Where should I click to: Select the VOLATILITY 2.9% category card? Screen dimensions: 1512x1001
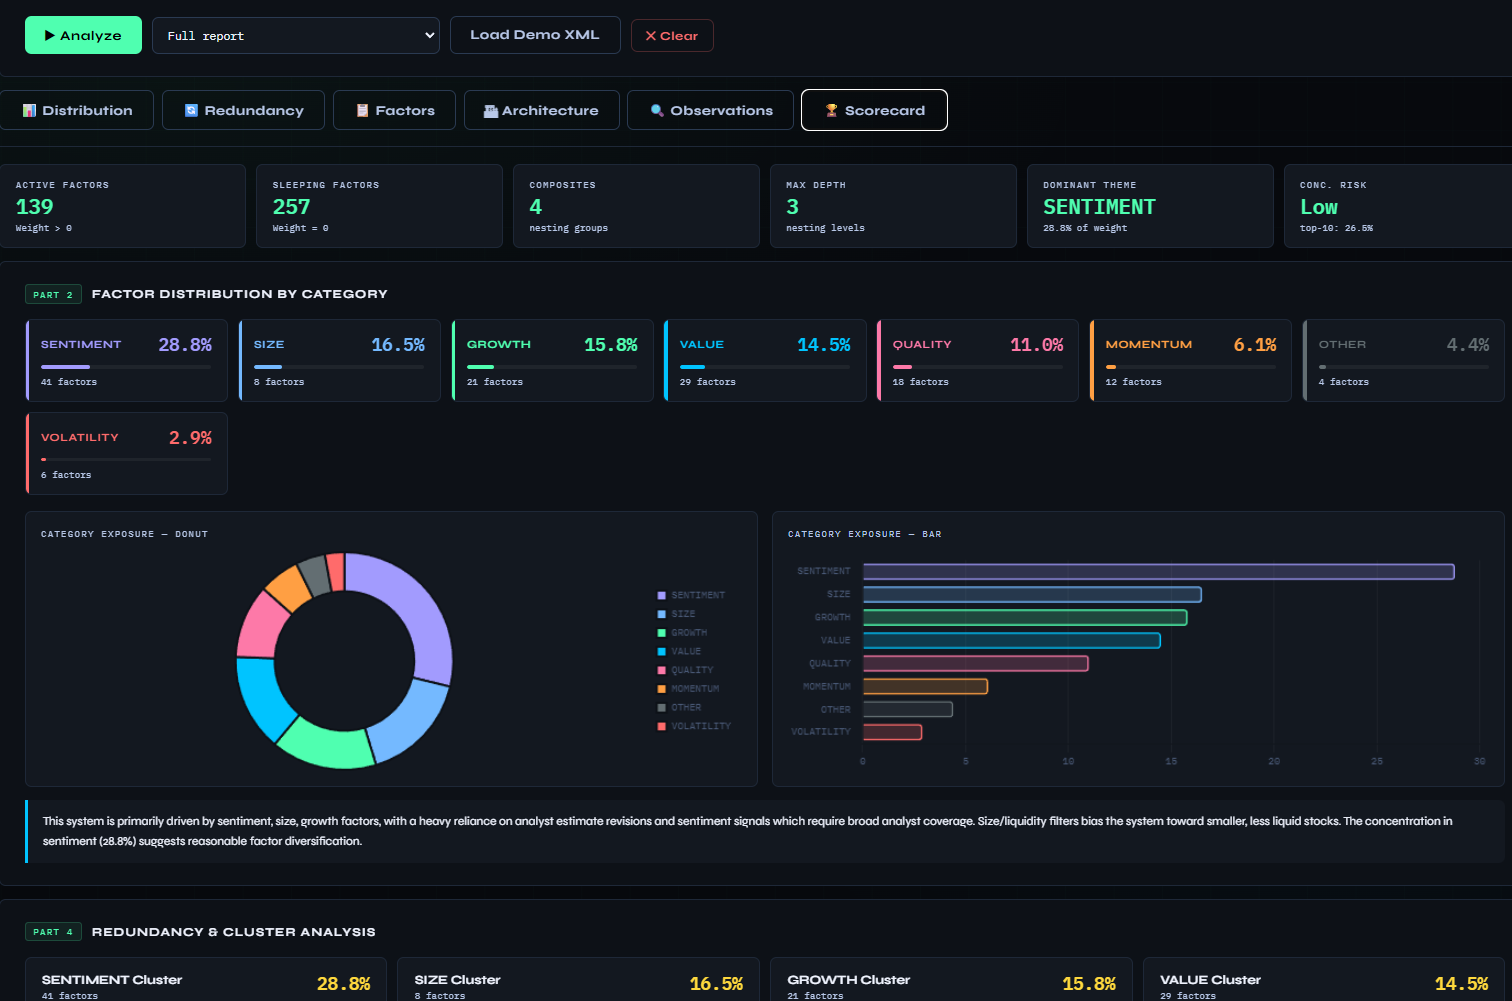pyautogui.click(x=127, y=454)
